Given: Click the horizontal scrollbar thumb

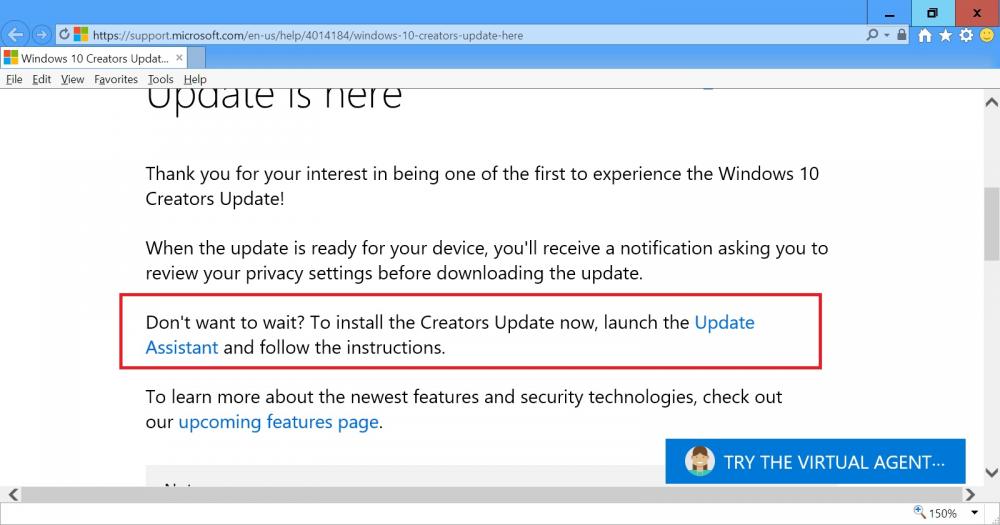Looking at the screenshot, I should 492,494.
